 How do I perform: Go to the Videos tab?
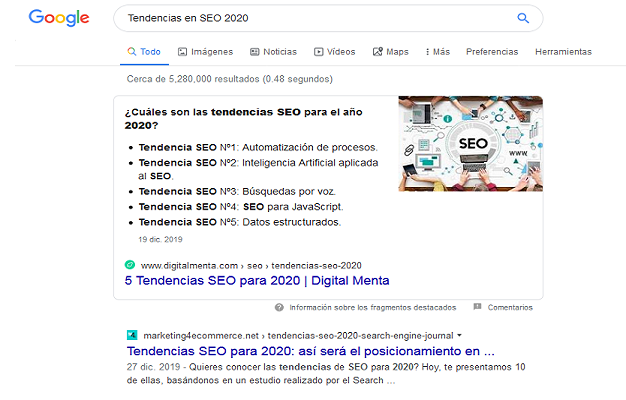tap(334, 51)
